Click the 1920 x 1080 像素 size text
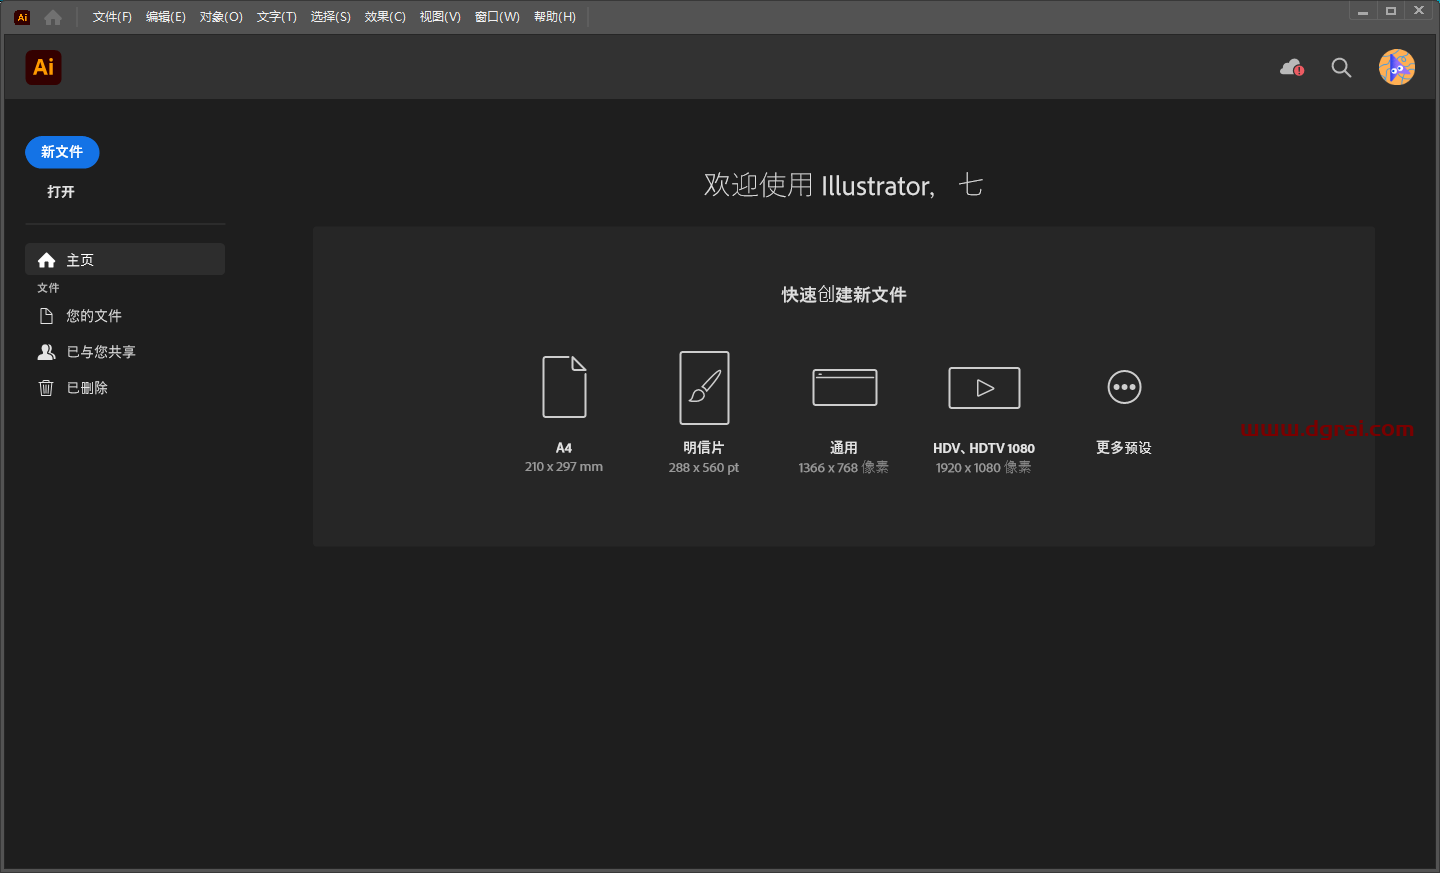This screenshot has width=1440, height=873. [984, 468]
